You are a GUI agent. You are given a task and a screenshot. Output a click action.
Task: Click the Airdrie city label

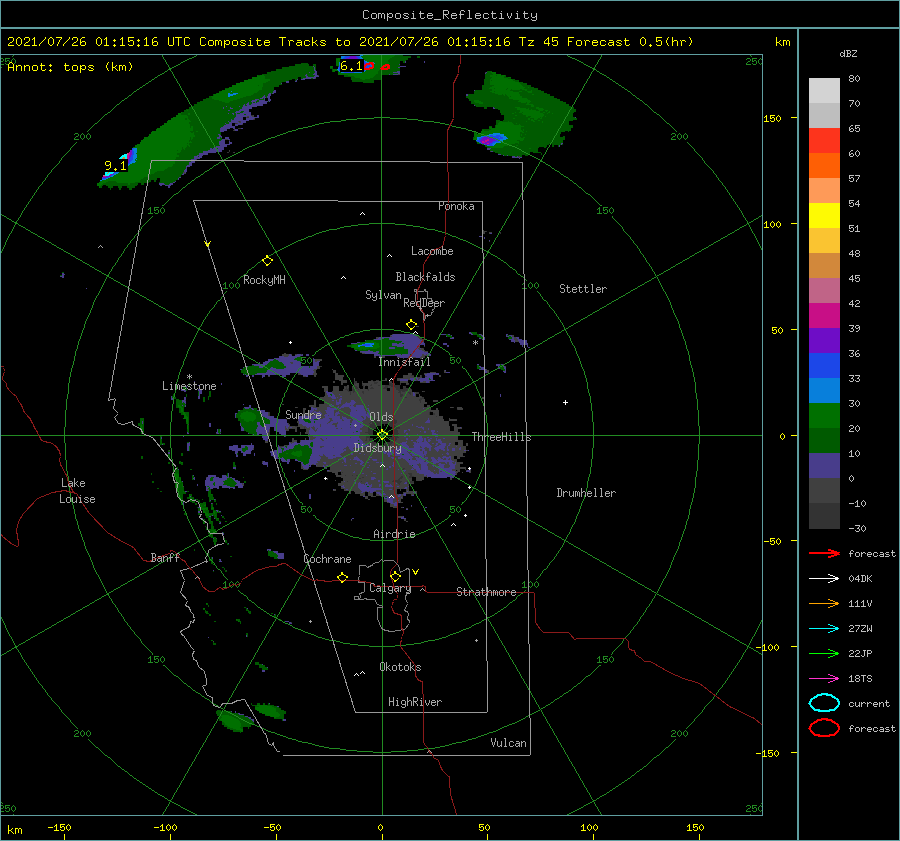394,534
